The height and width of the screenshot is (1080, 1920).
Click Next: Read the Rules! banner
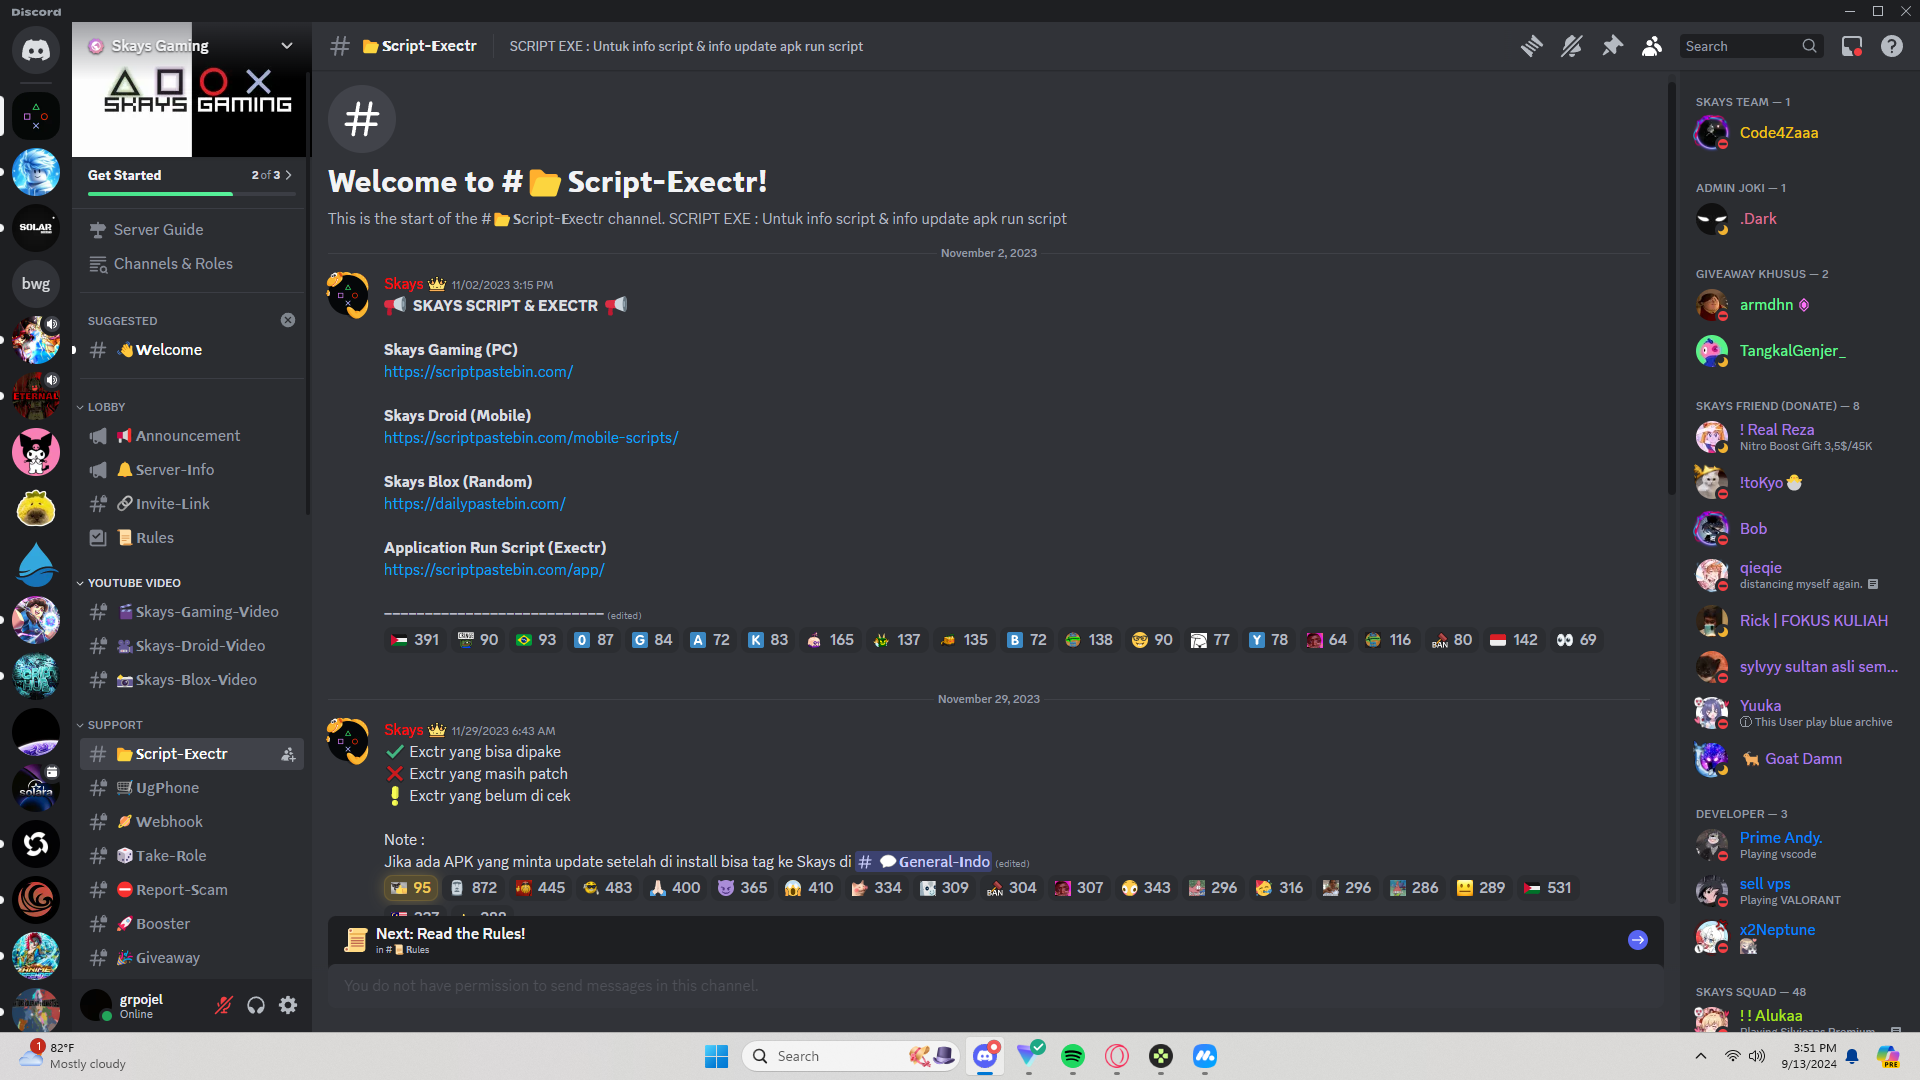(995, 940)
